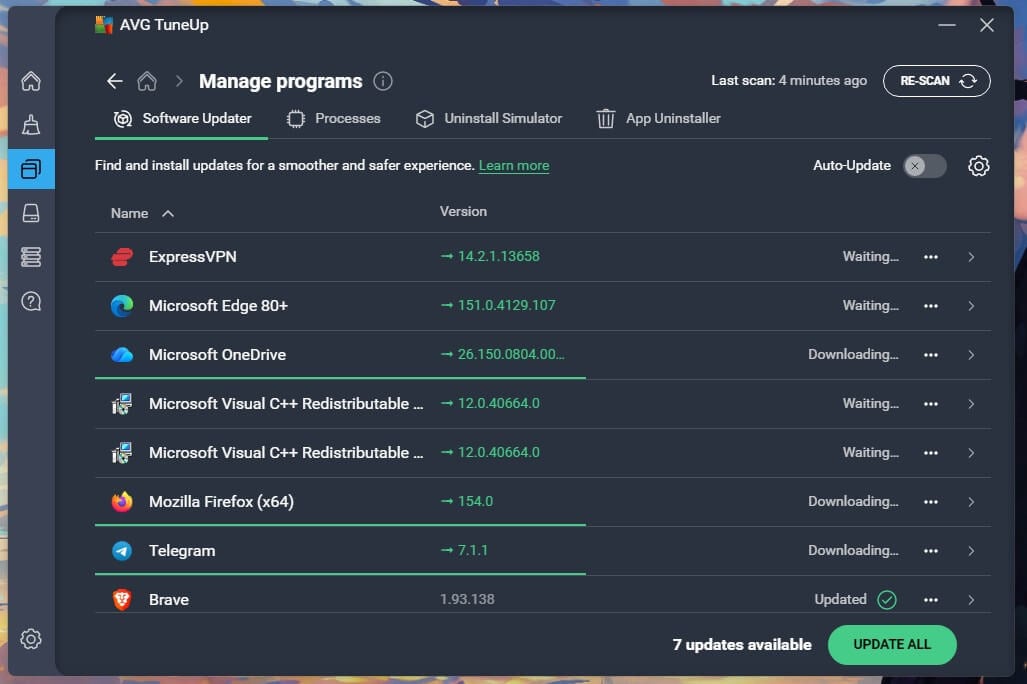Image resolution: width=1027 pixels, height=684 pixels.
Task: Open the Home section in the sidebar
Action: (31, 81)
